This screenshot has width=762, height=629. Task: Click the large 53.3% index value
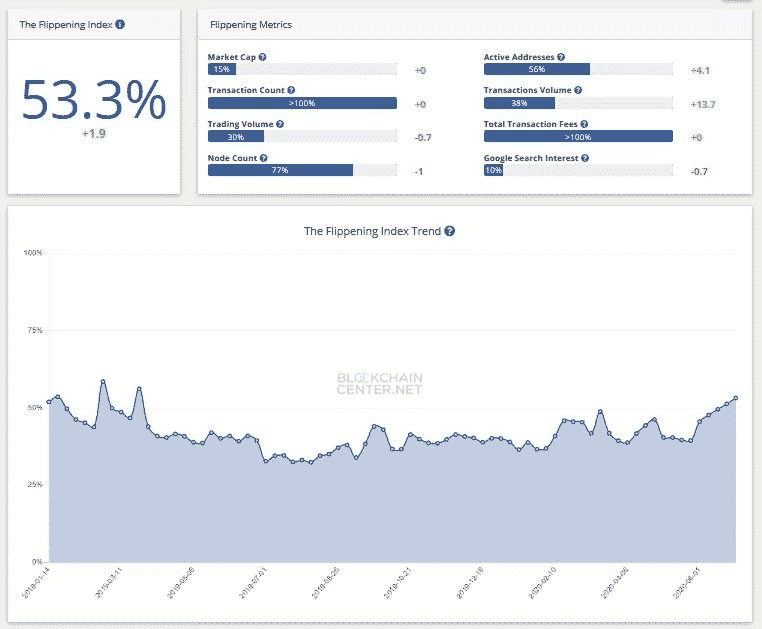(93, 101)
